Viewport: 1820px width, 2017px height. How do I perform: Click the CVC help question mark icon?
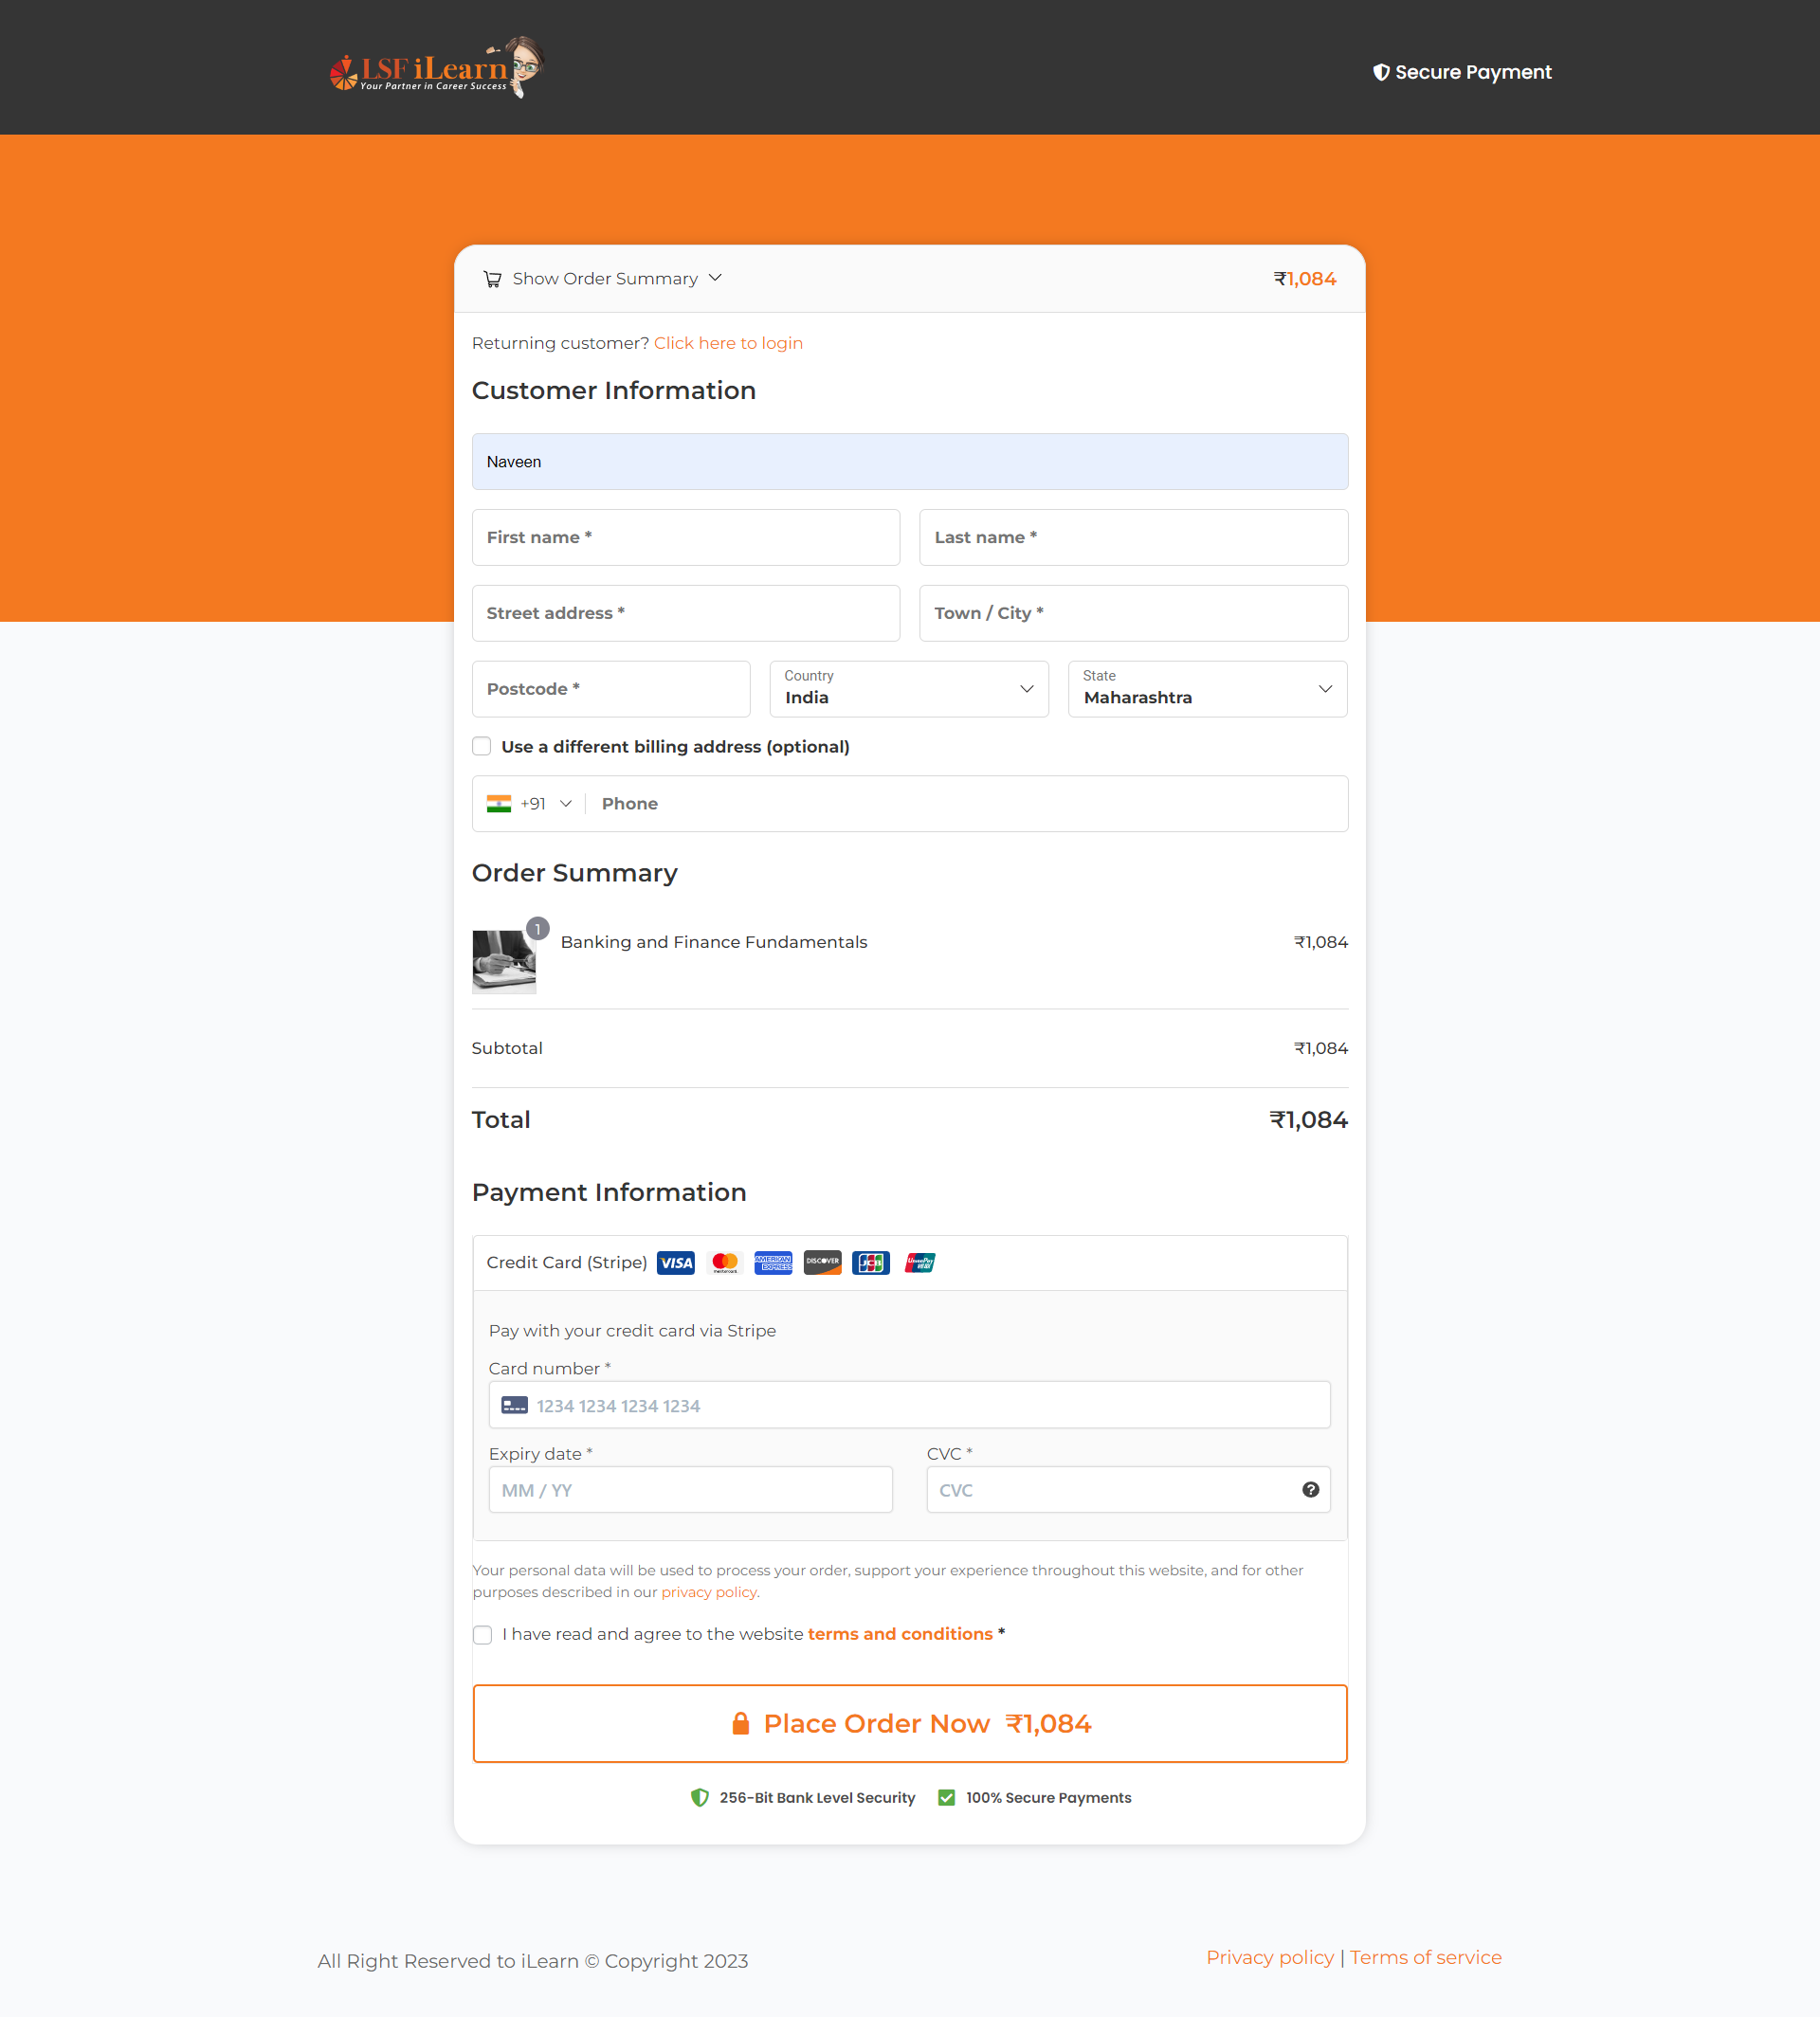[x=1310, y=1489]
